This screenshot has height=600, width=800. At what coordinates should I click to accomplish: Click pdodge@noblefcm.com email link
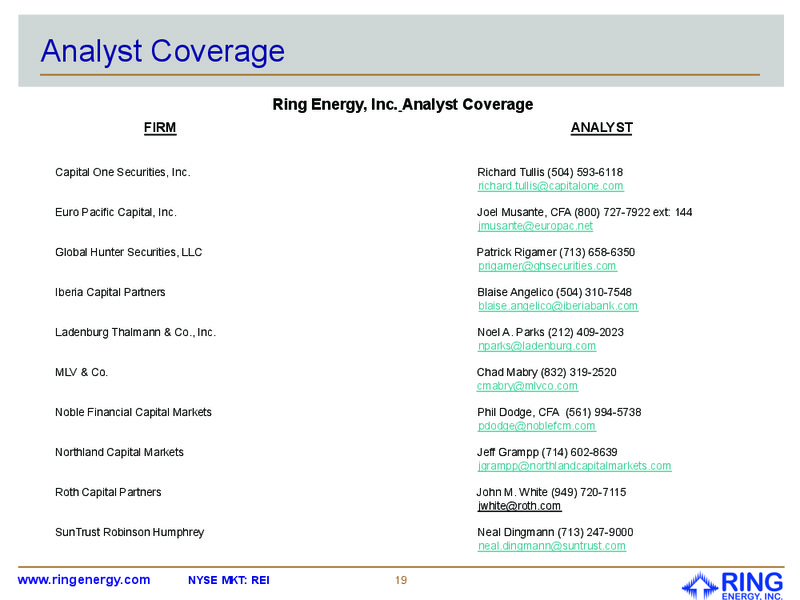tap(536, 426)
